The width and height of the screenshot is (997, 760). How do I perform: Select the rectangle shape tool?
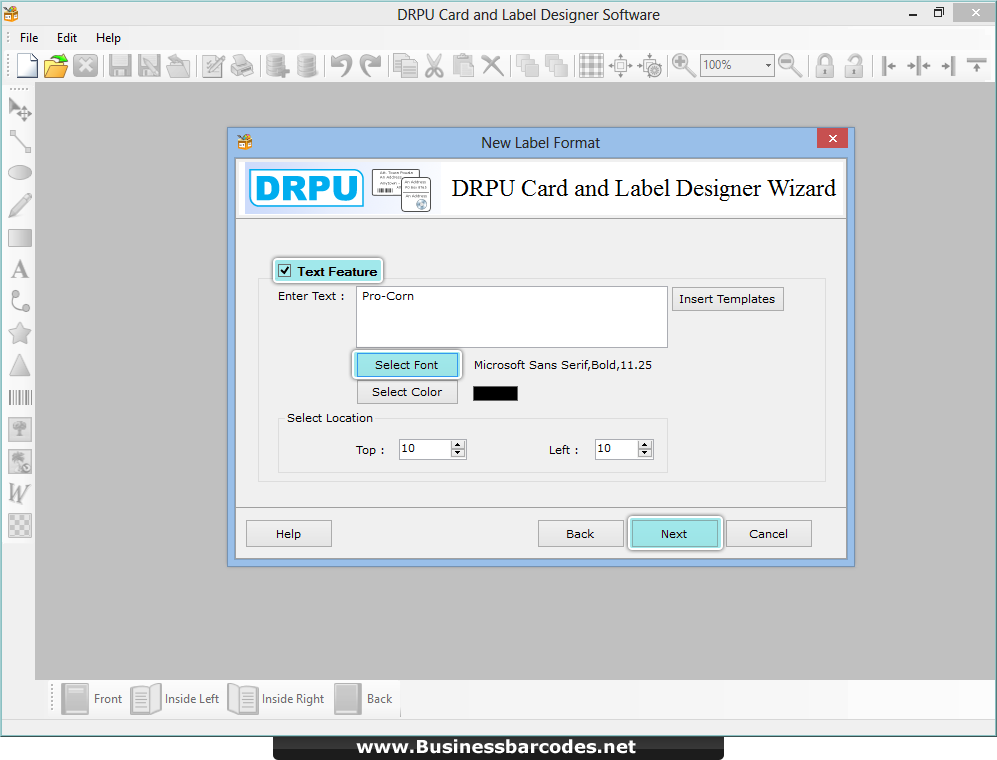point(20,238)
